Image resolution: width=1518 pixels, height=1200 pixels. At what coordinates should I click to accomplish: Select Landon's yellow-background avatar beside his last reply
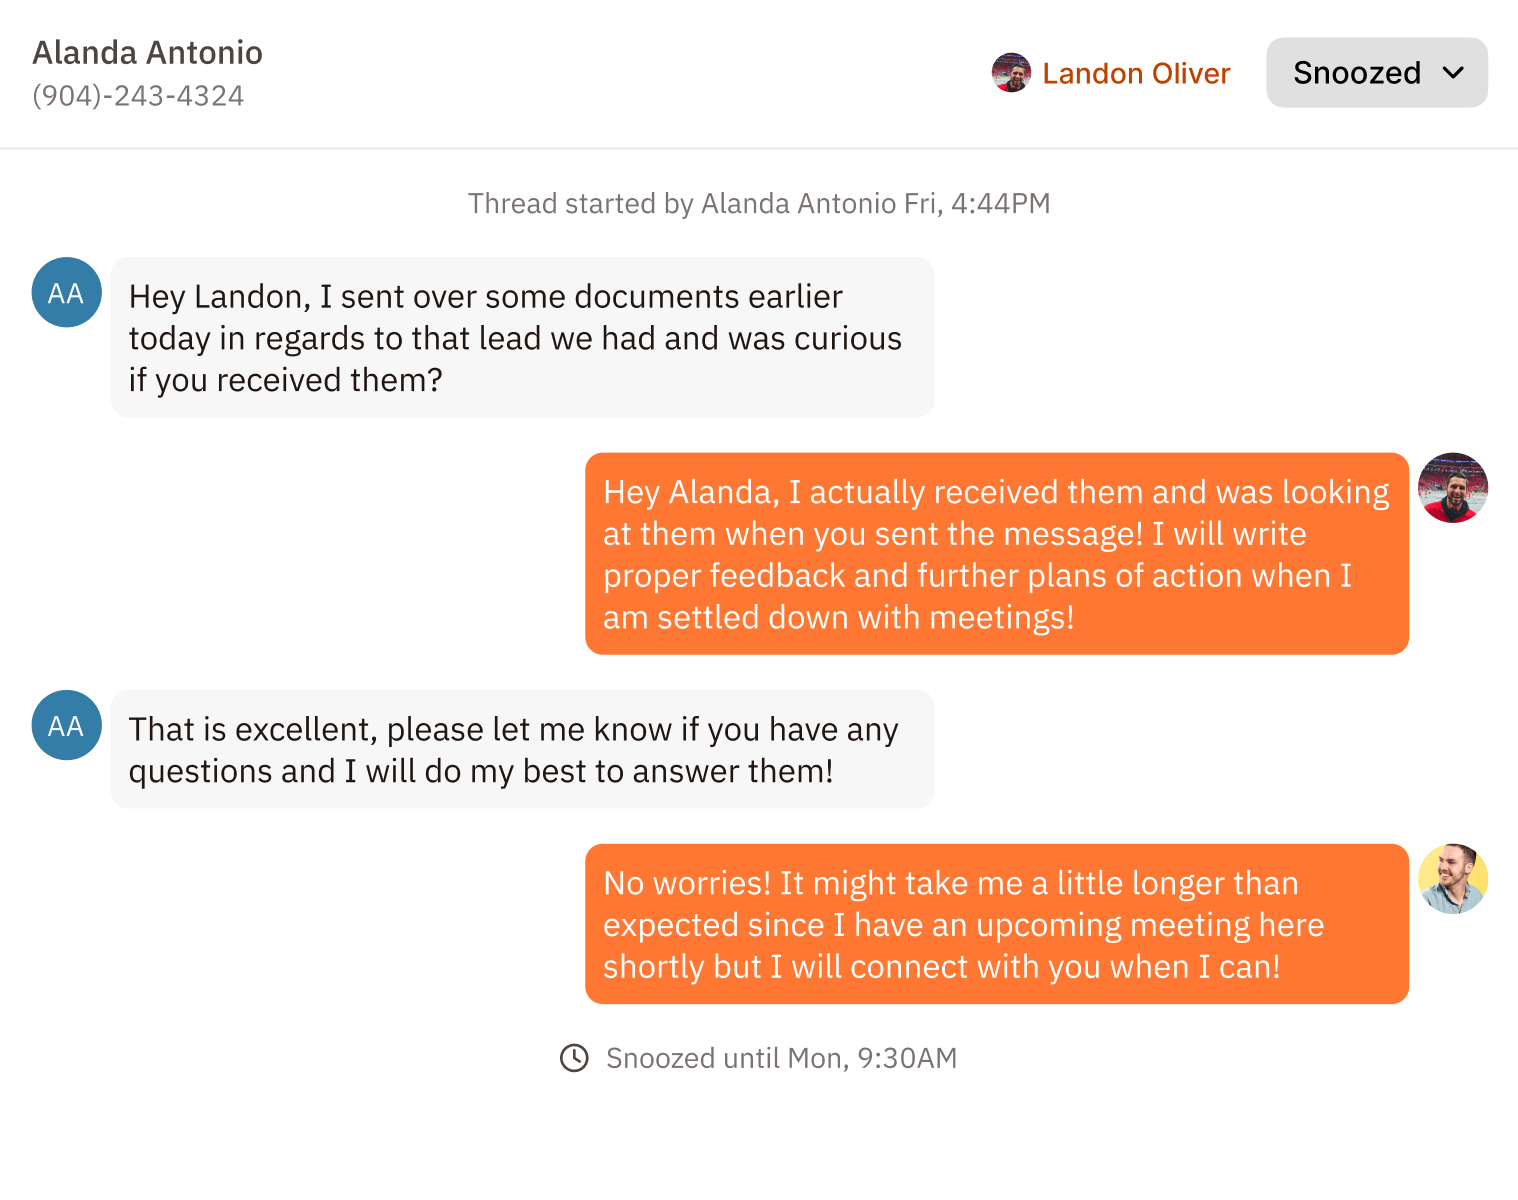[1453, 878]
